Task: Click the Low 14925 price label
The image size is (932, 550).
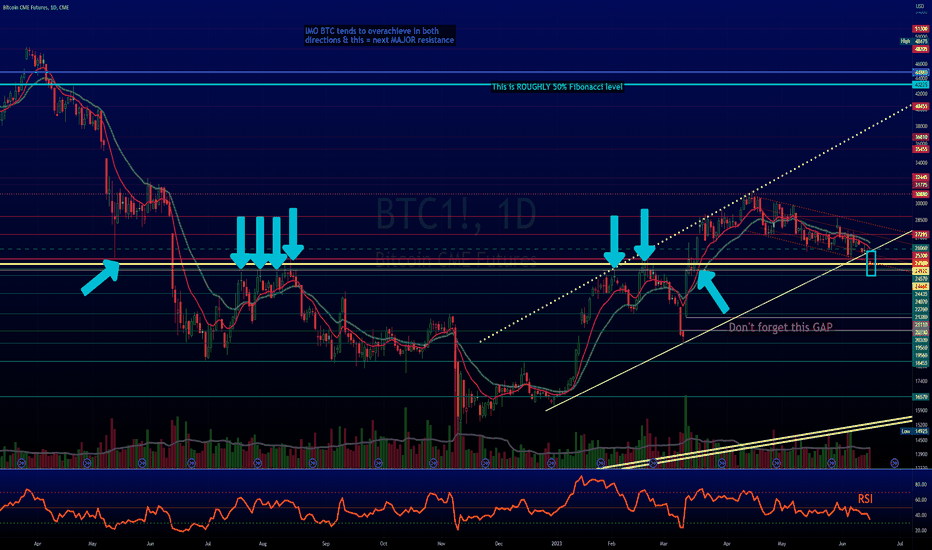Action: click(915, 431)
